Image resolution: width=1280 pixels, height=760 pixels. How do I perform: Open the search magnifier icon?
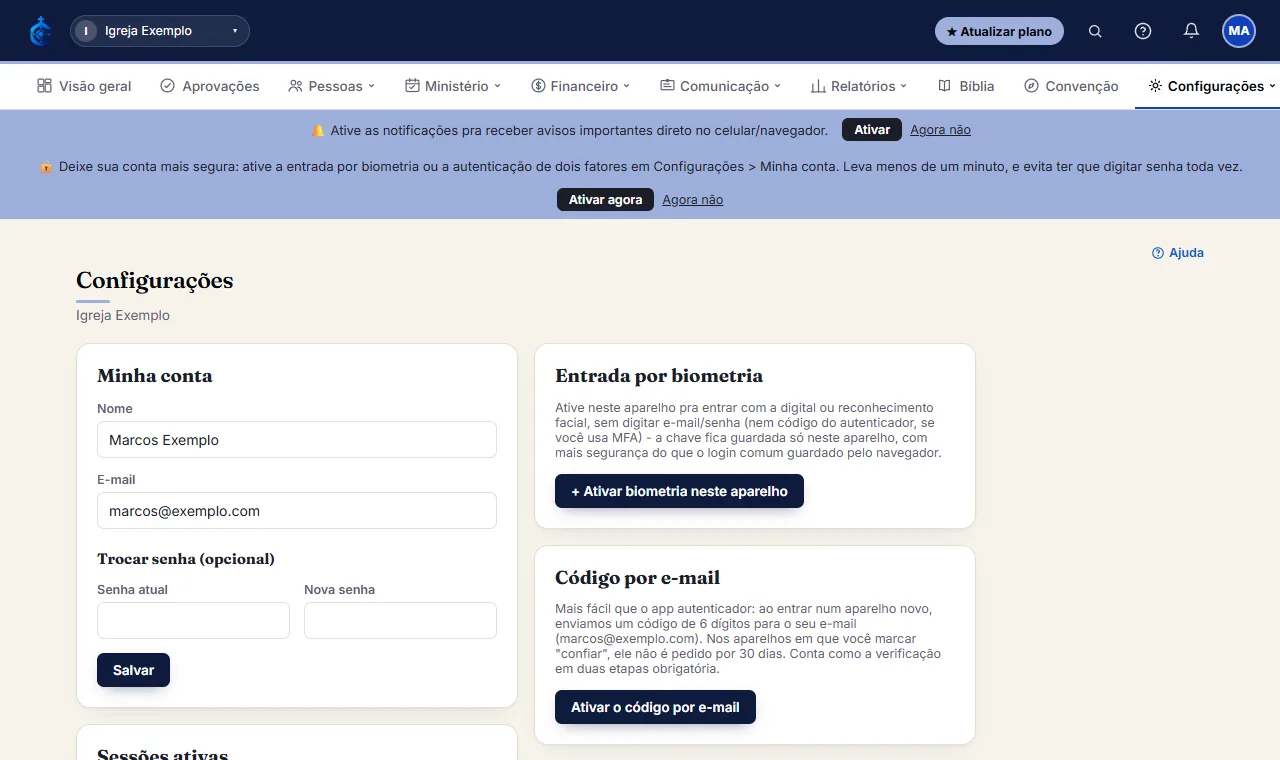(1095, 31)
